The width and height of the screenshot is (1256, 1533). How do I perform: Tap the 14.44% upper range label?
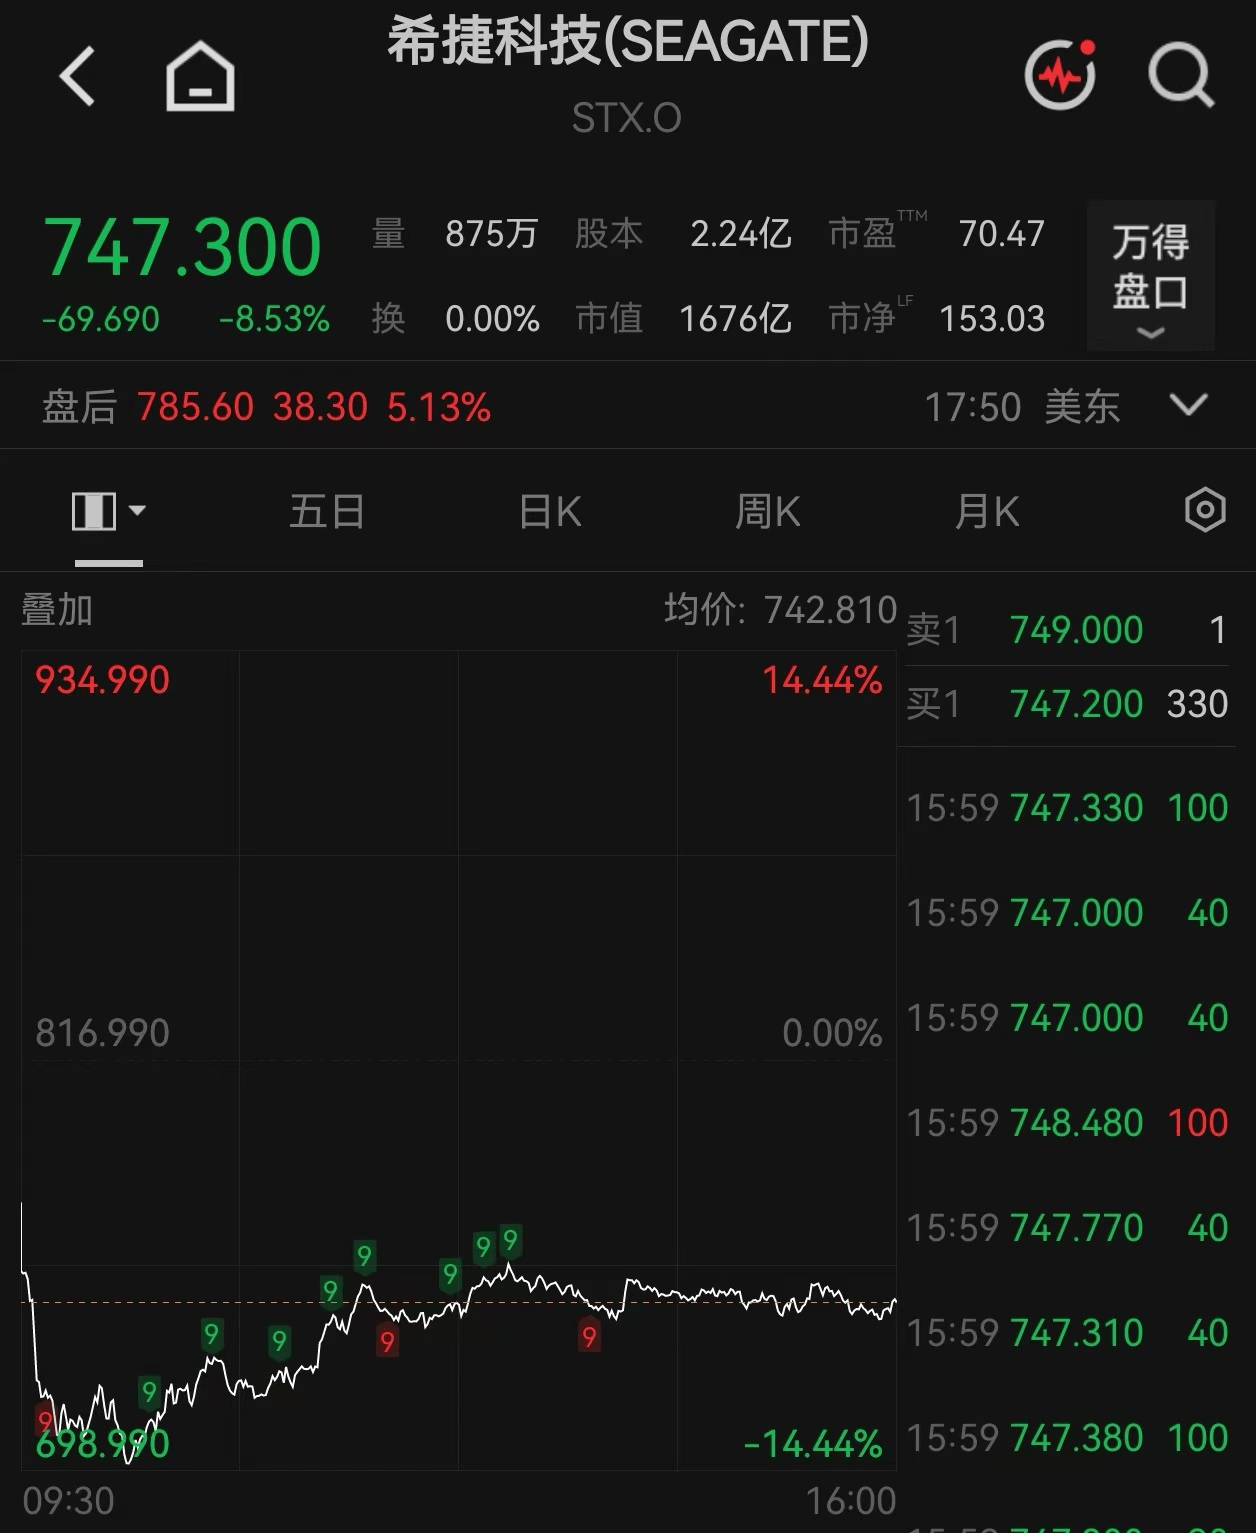coord(822,680)
